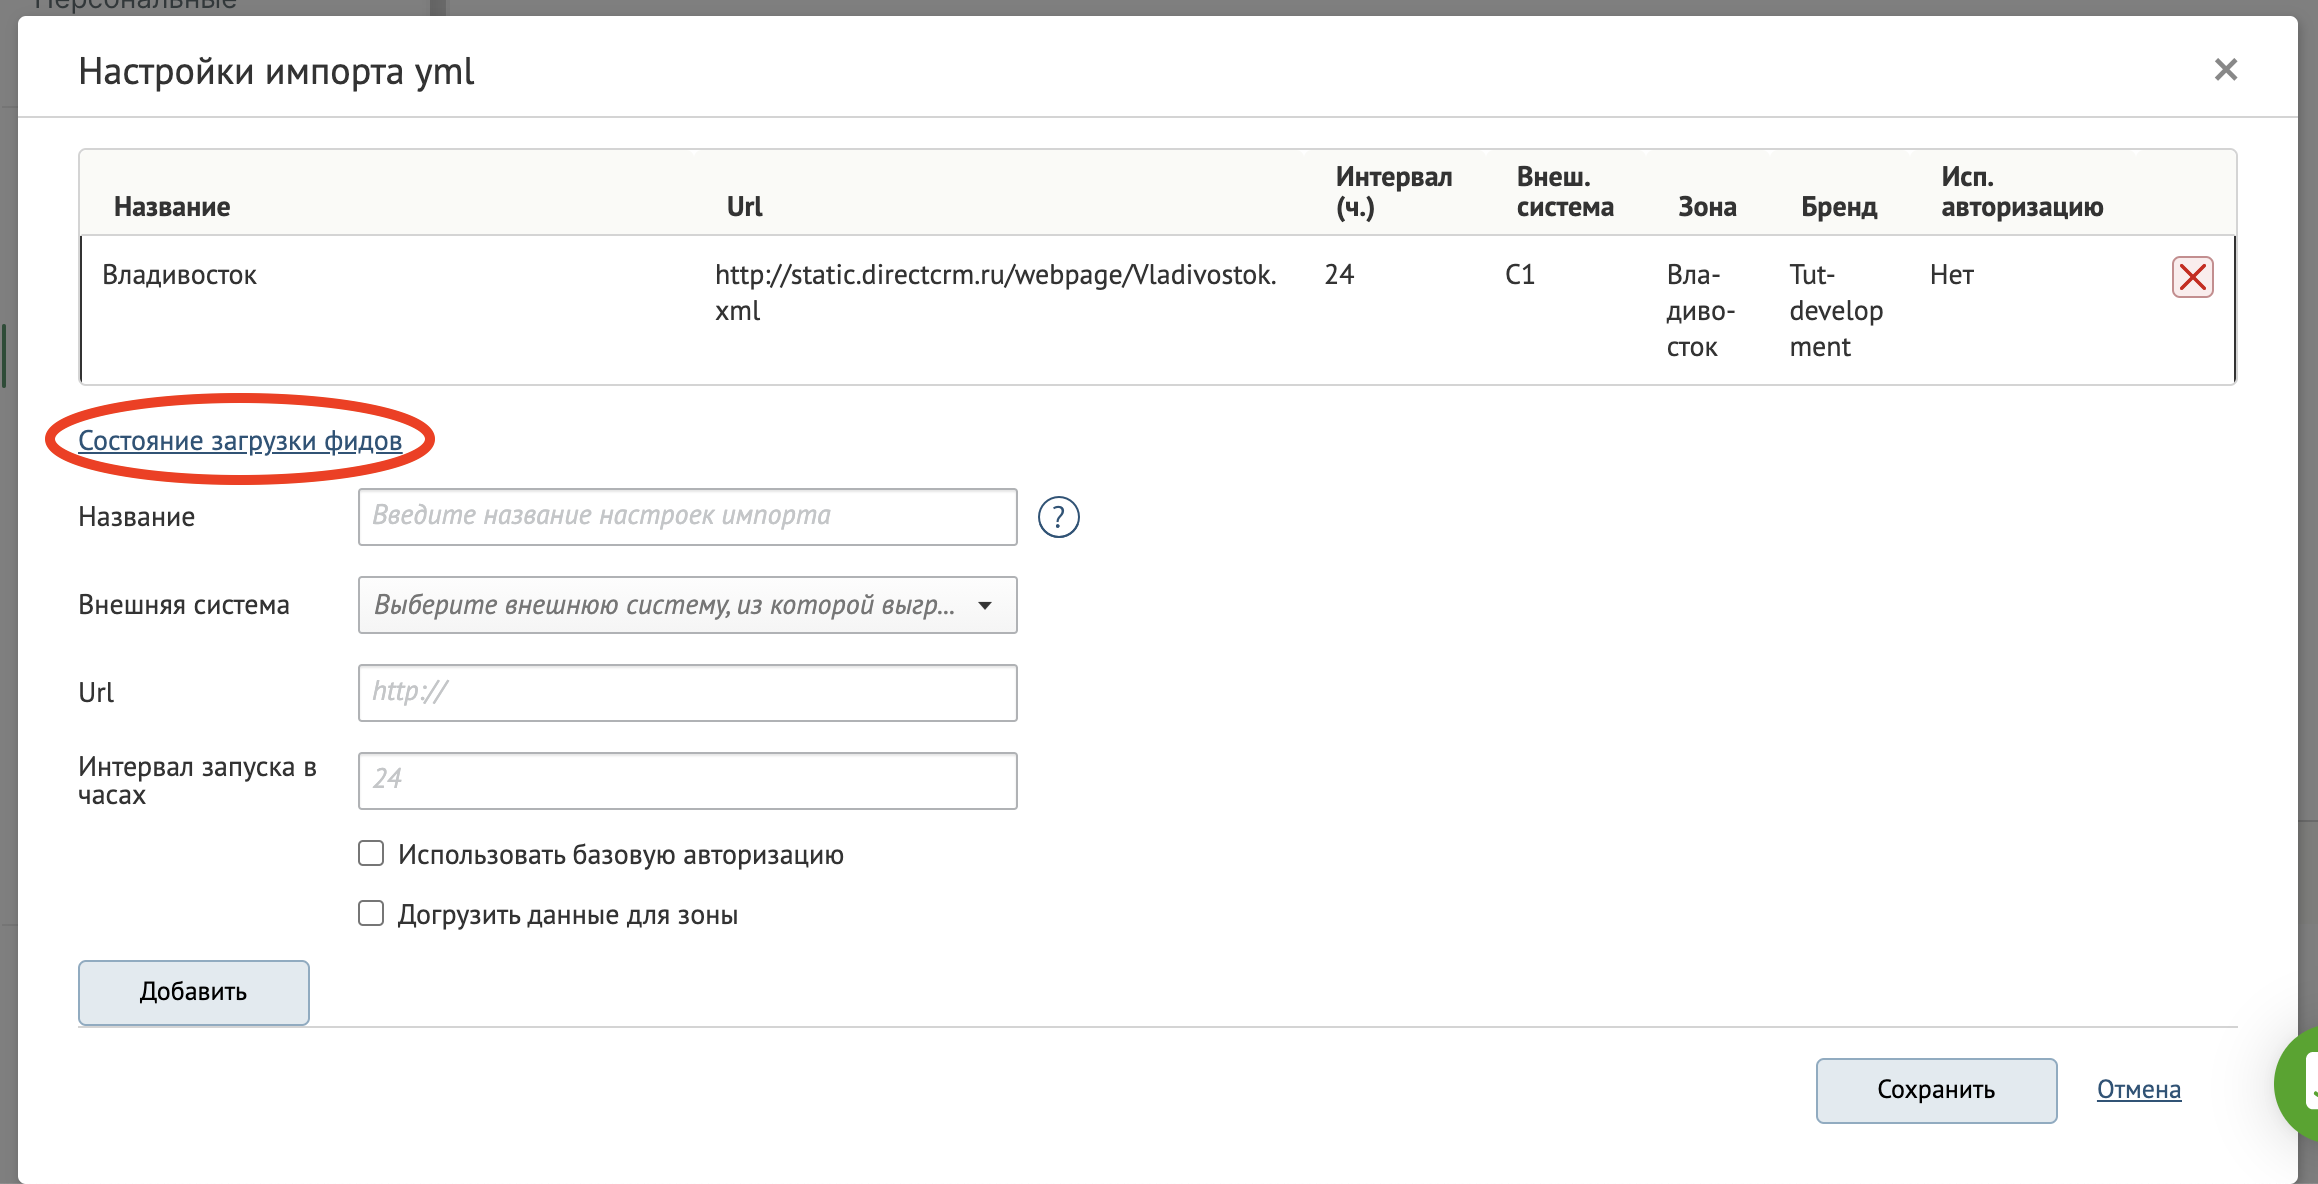Viewport: 2318px width, 1184px height.
Task: Click the Url column header
Action: click(x=744, y=207)
